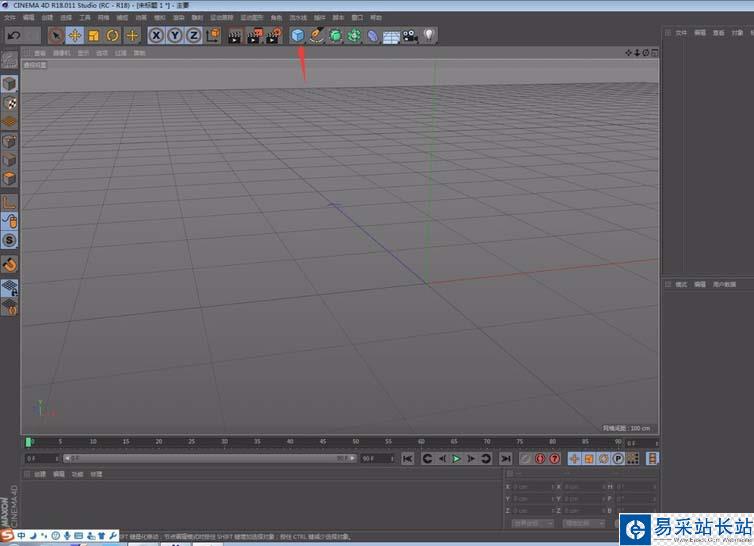The height and width of the screenshot is (546, 754).
Task: Go to end of animation
Action: (505, 459)
